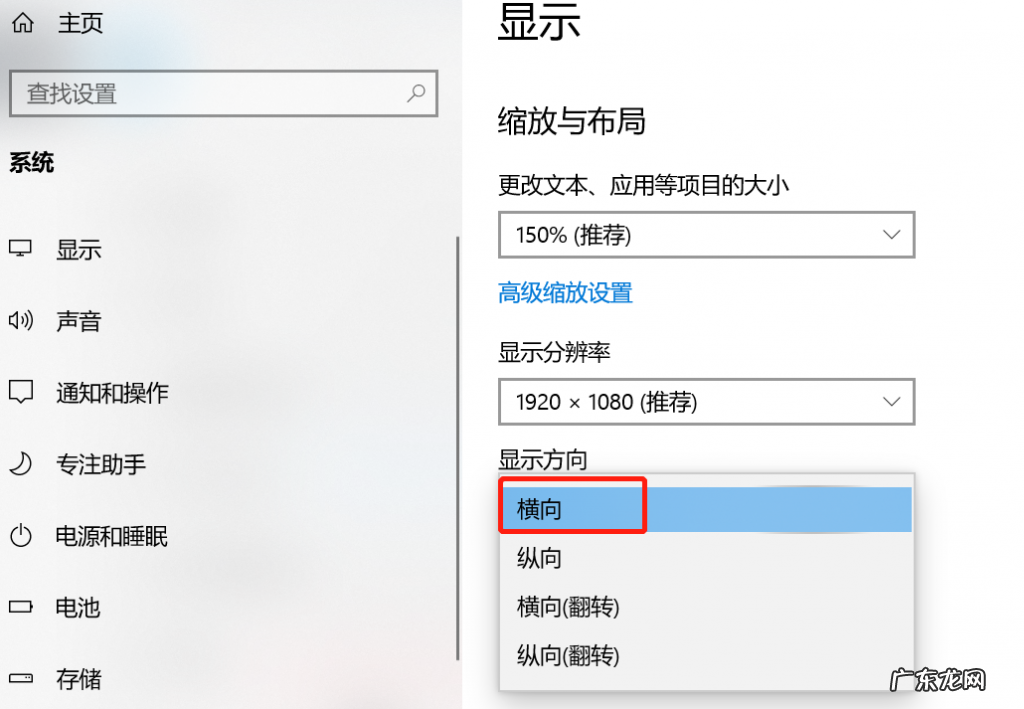Viewport: 1024px width, 709px height.
Task: Click the Home (主页) house icon
Action: [22, 23]
